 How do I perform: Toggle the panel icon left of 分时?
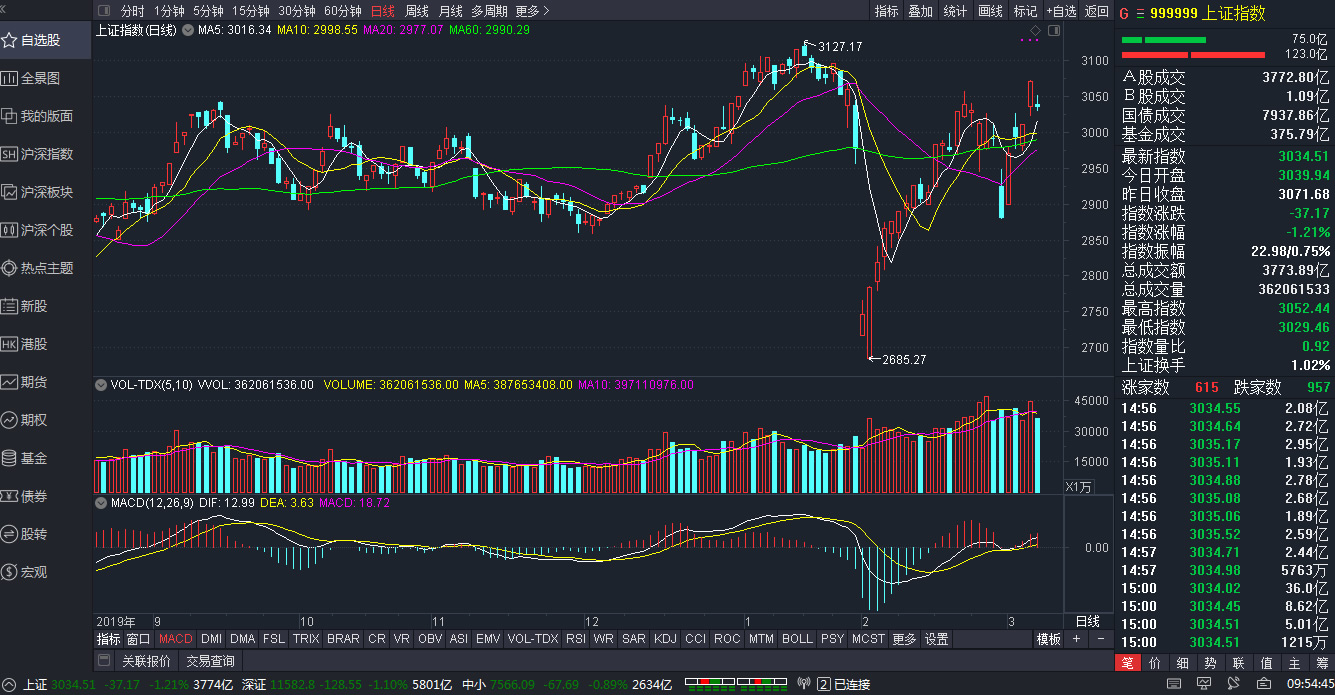click(x=104, y=11)
